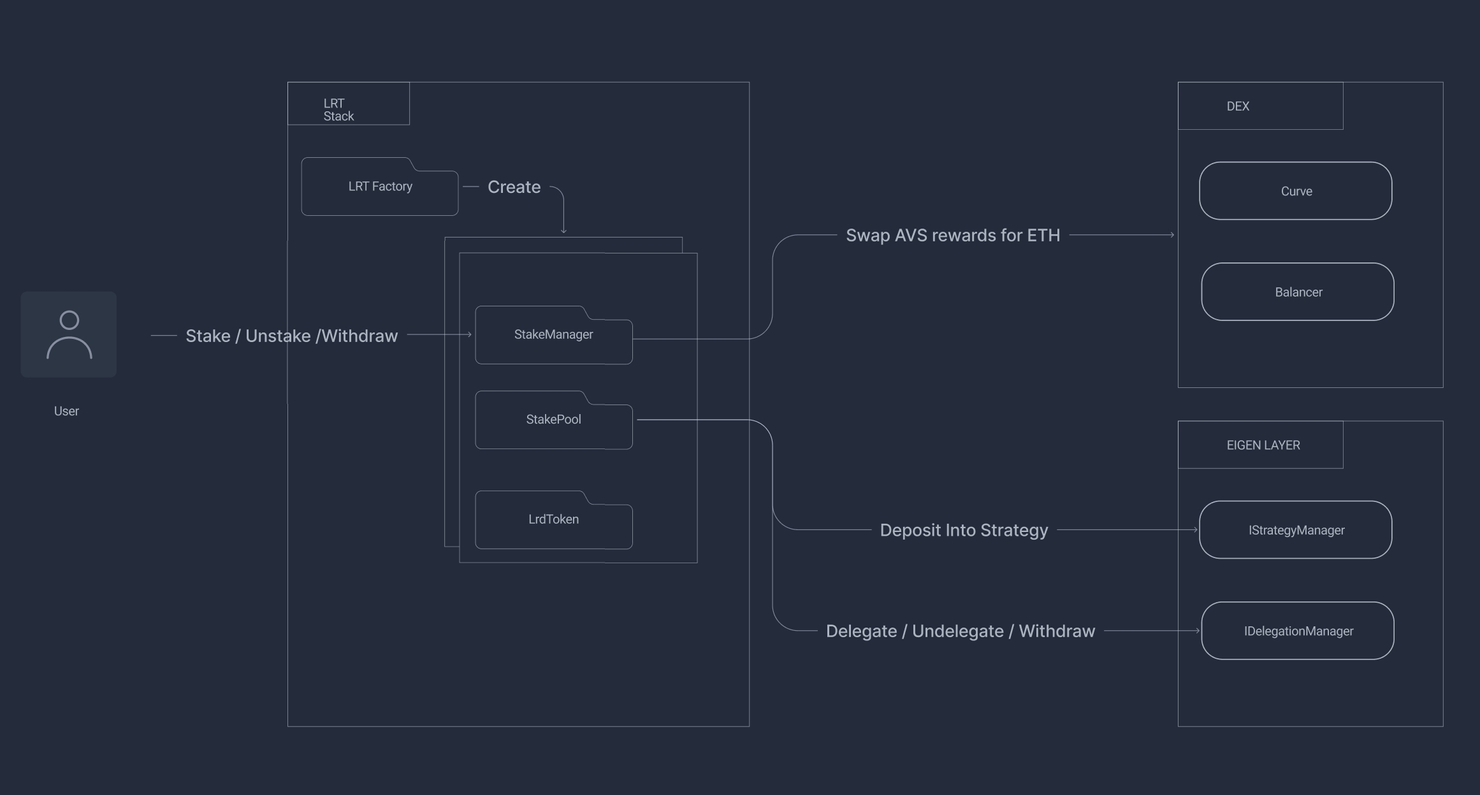Click the Swap AVS rewards for ETH label

tap(952, 236)
